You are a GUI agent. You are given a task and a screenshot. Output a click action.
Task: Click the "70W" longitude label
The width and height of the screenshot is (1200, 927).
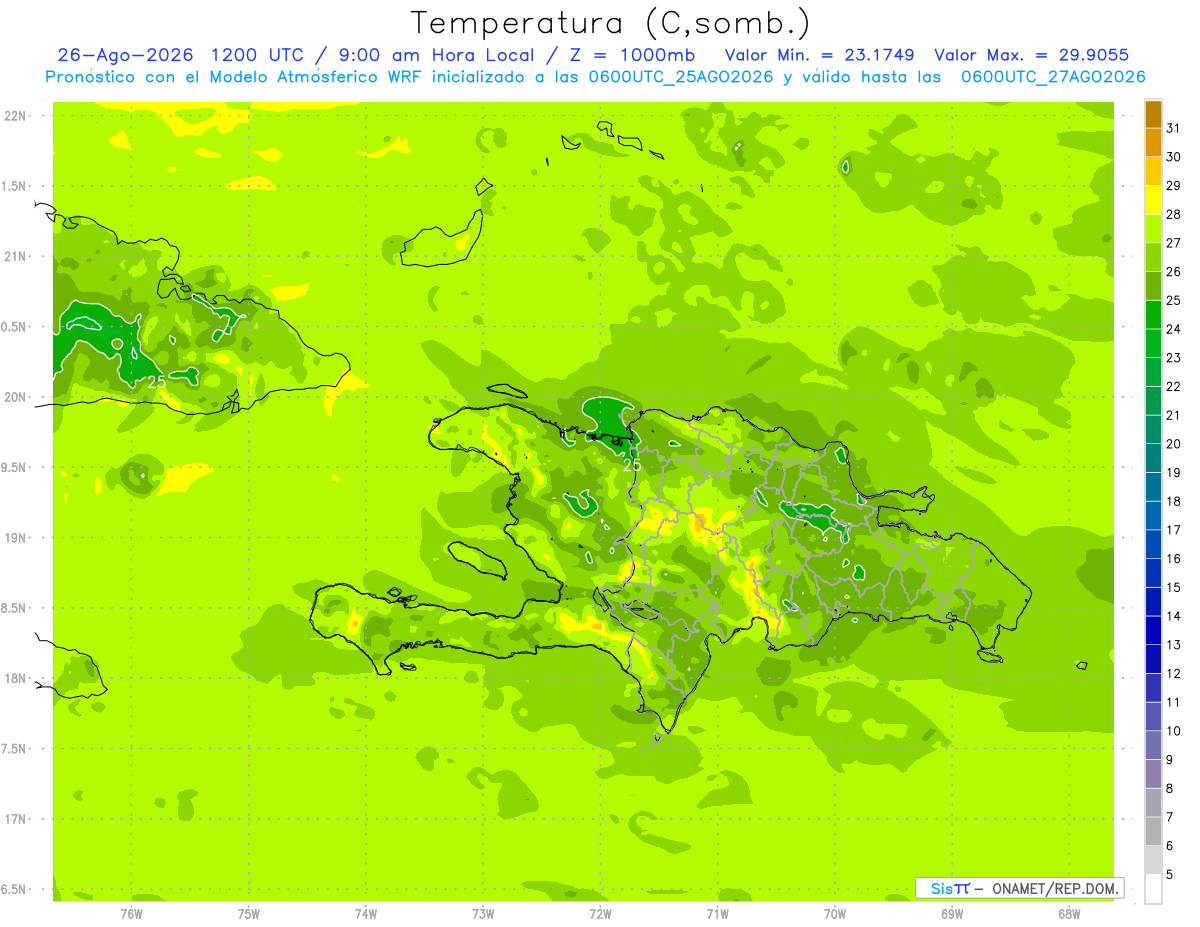coord(835,913)
